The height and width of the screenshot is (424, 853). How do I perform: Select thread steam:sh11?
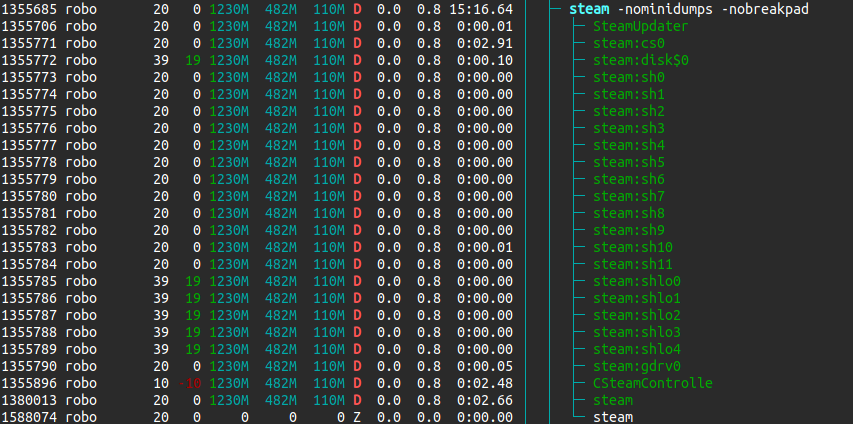click(633, 264)
